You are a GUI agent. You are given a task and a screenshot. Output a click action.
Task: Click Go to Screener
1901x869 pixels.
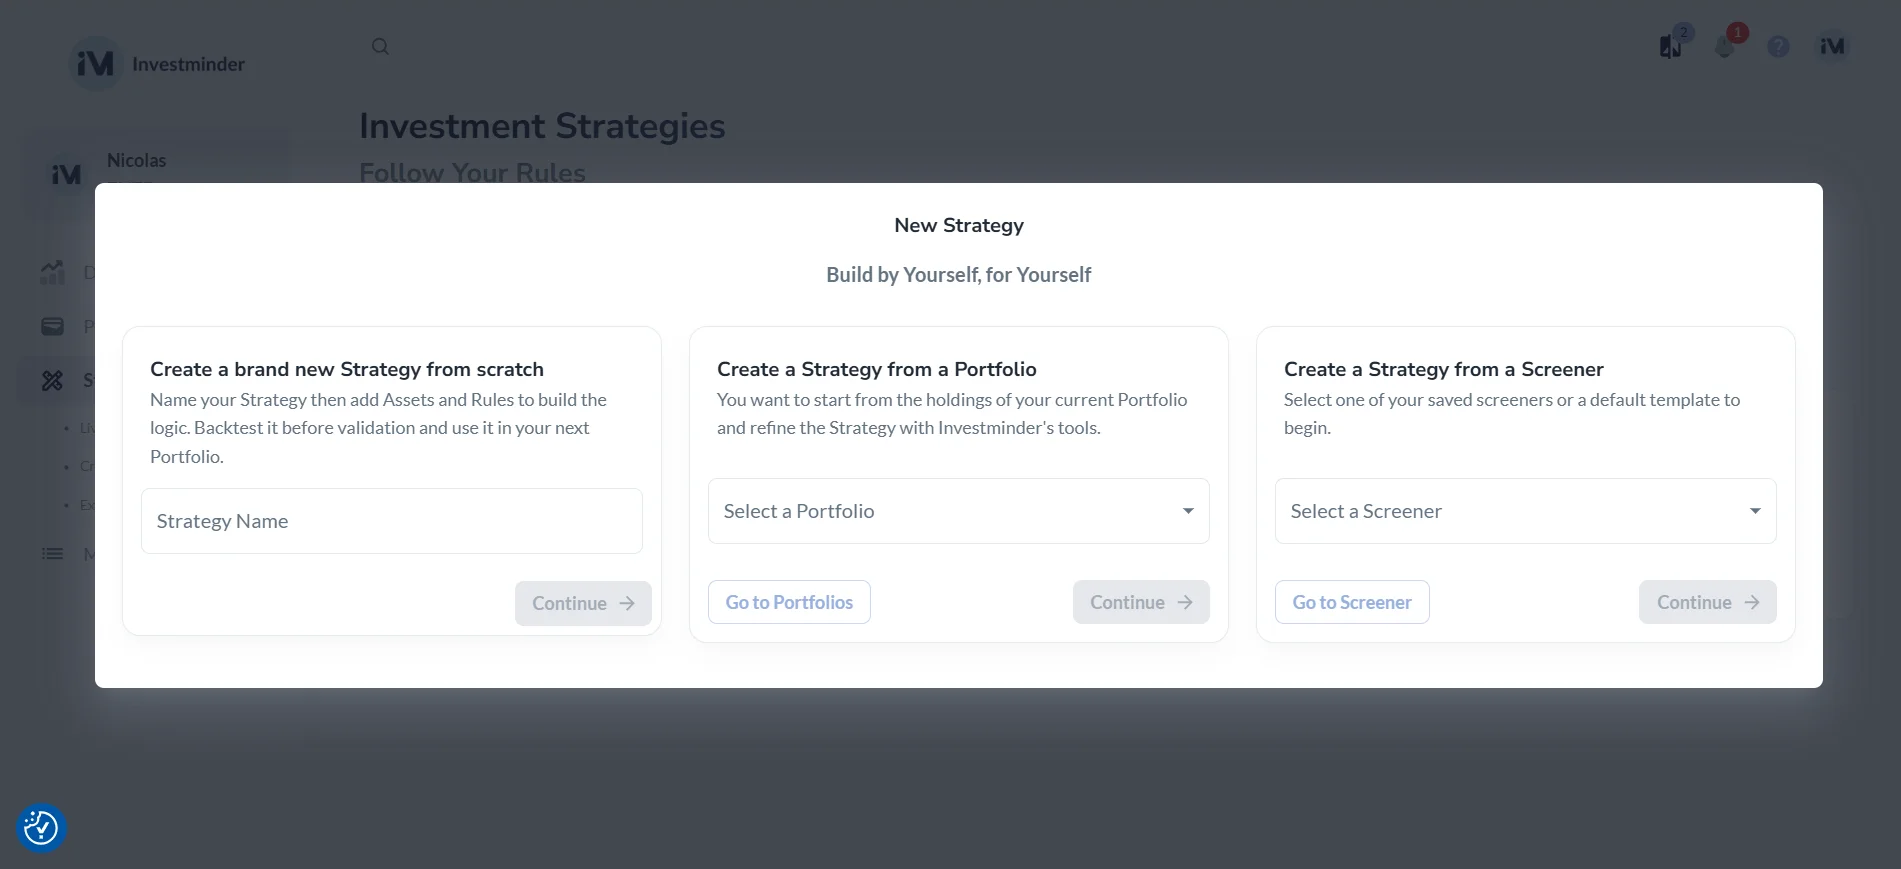tap(1351, 602)
